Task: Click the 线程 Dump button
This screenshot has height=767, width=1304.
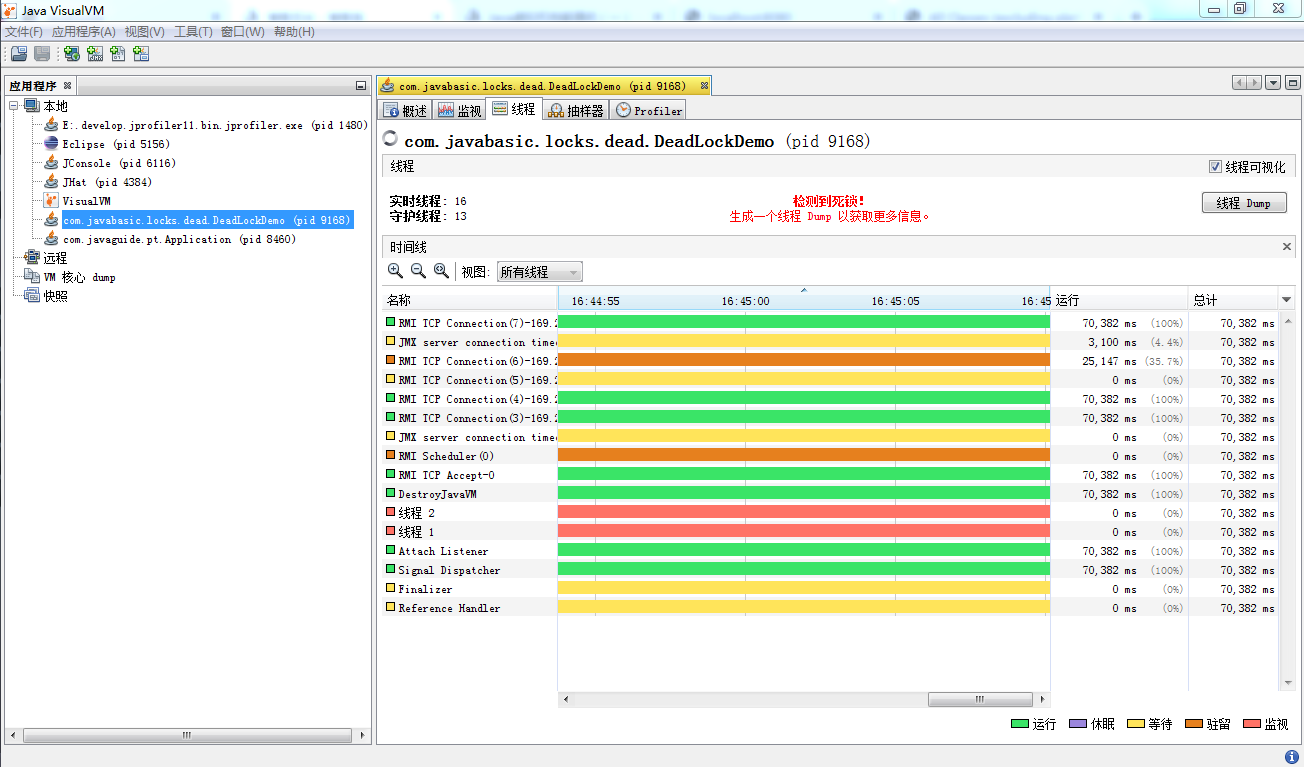Action: (x=1244, y=203)
